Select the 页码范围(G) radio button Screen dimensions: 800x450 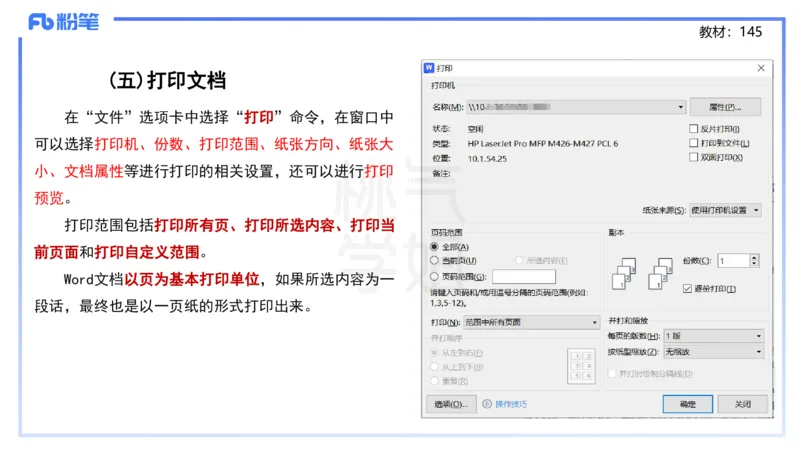tap(434, 277)
